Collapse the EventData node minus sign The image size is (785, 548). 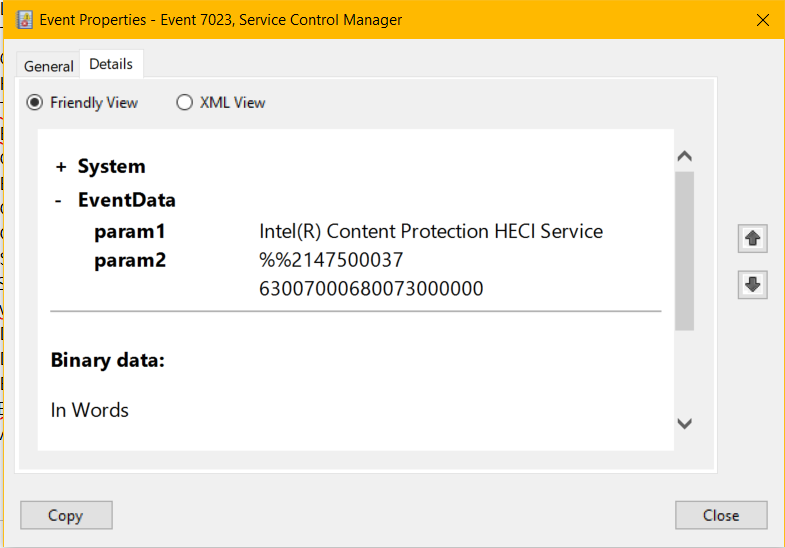click(59, 200)
